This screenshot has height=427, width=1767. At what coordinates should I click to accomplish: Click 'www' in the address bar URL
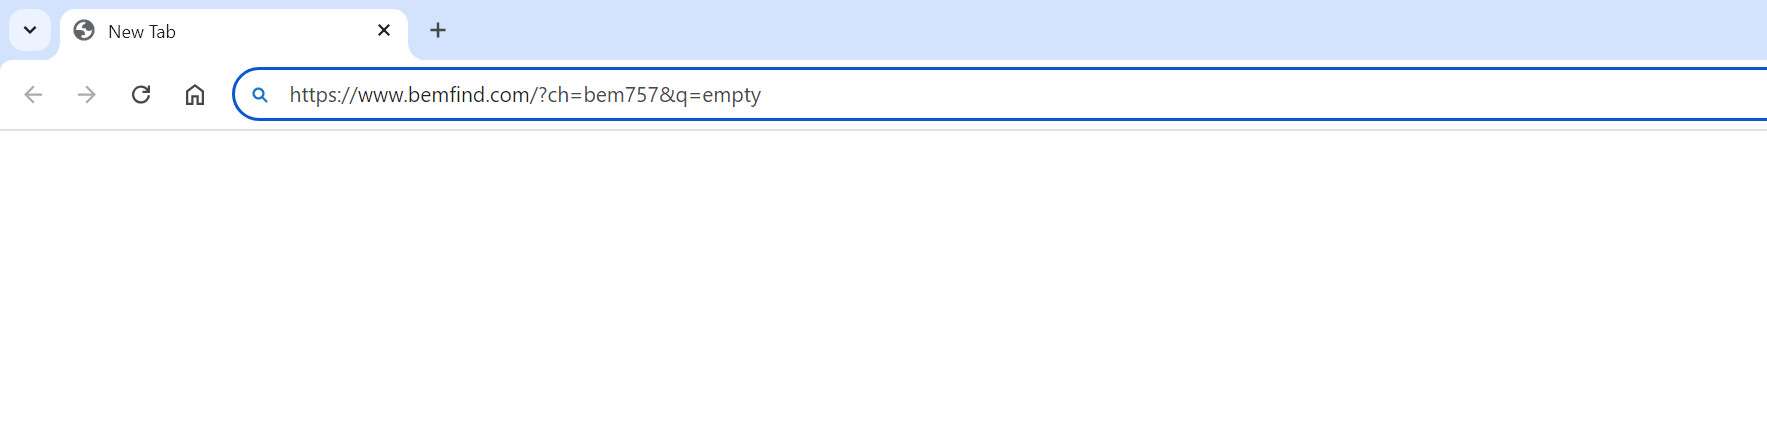[x=379, y=95]
